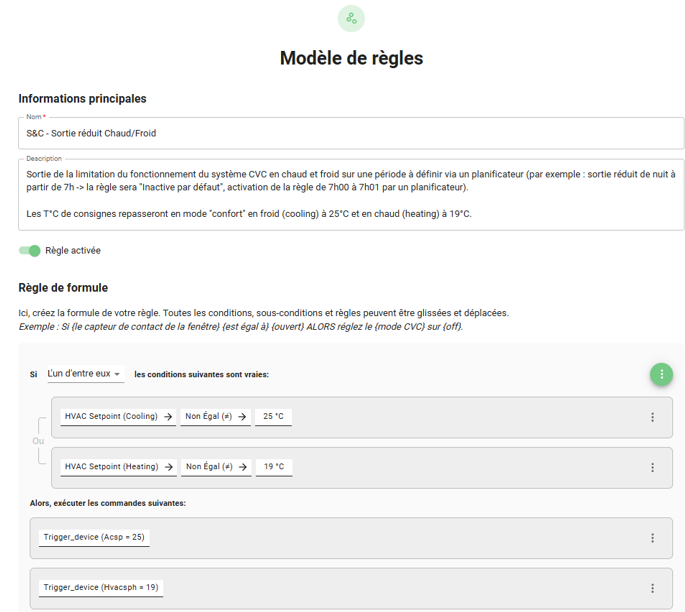Click the Trigger_device (Acsp = 25) command

point(94,538)
